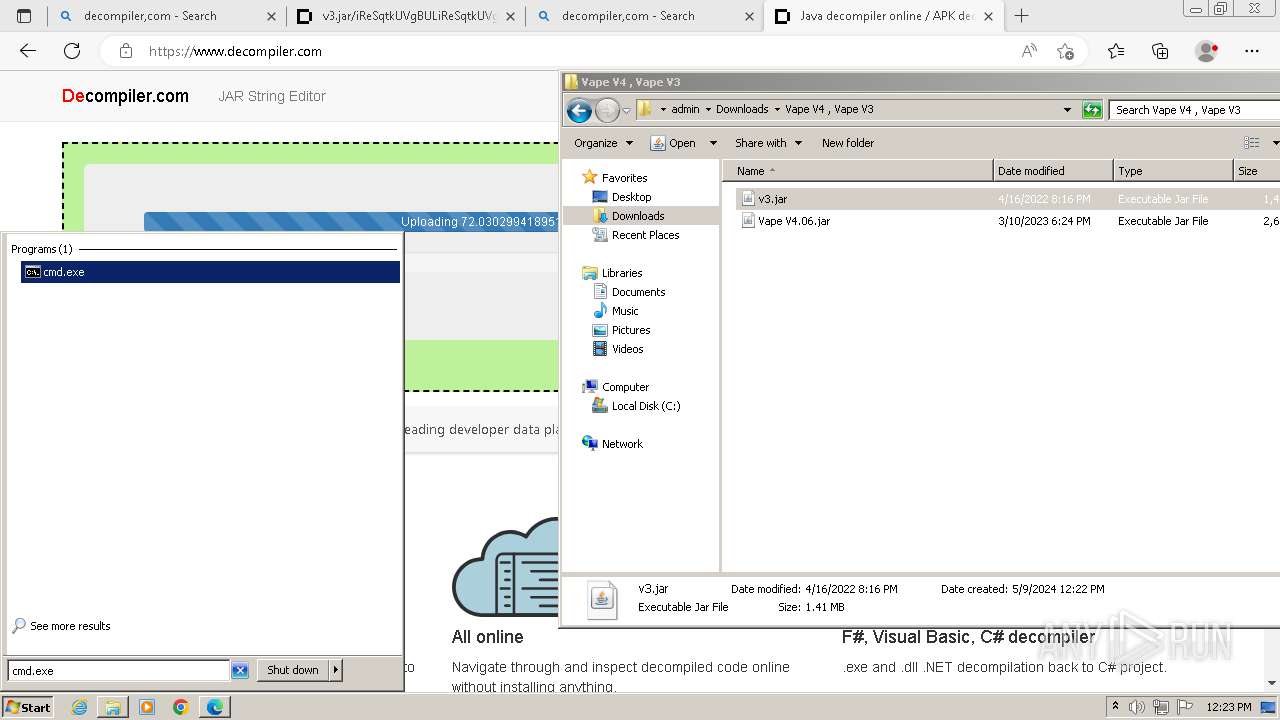
Task: Click the read aloud icon in address bar
Action: (1029, 51)
